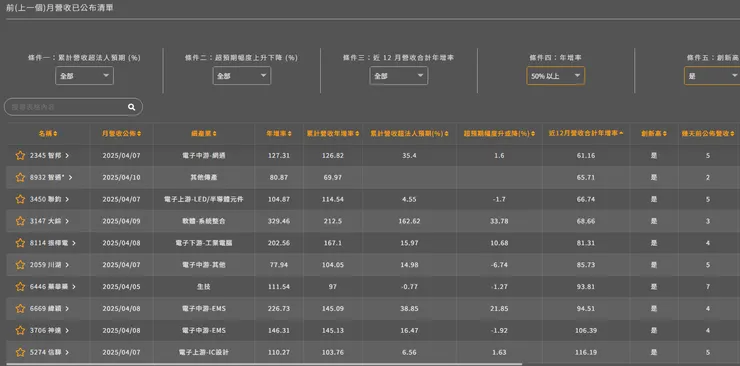Sort by 超預期幅度升或降(%) column header

499,134
